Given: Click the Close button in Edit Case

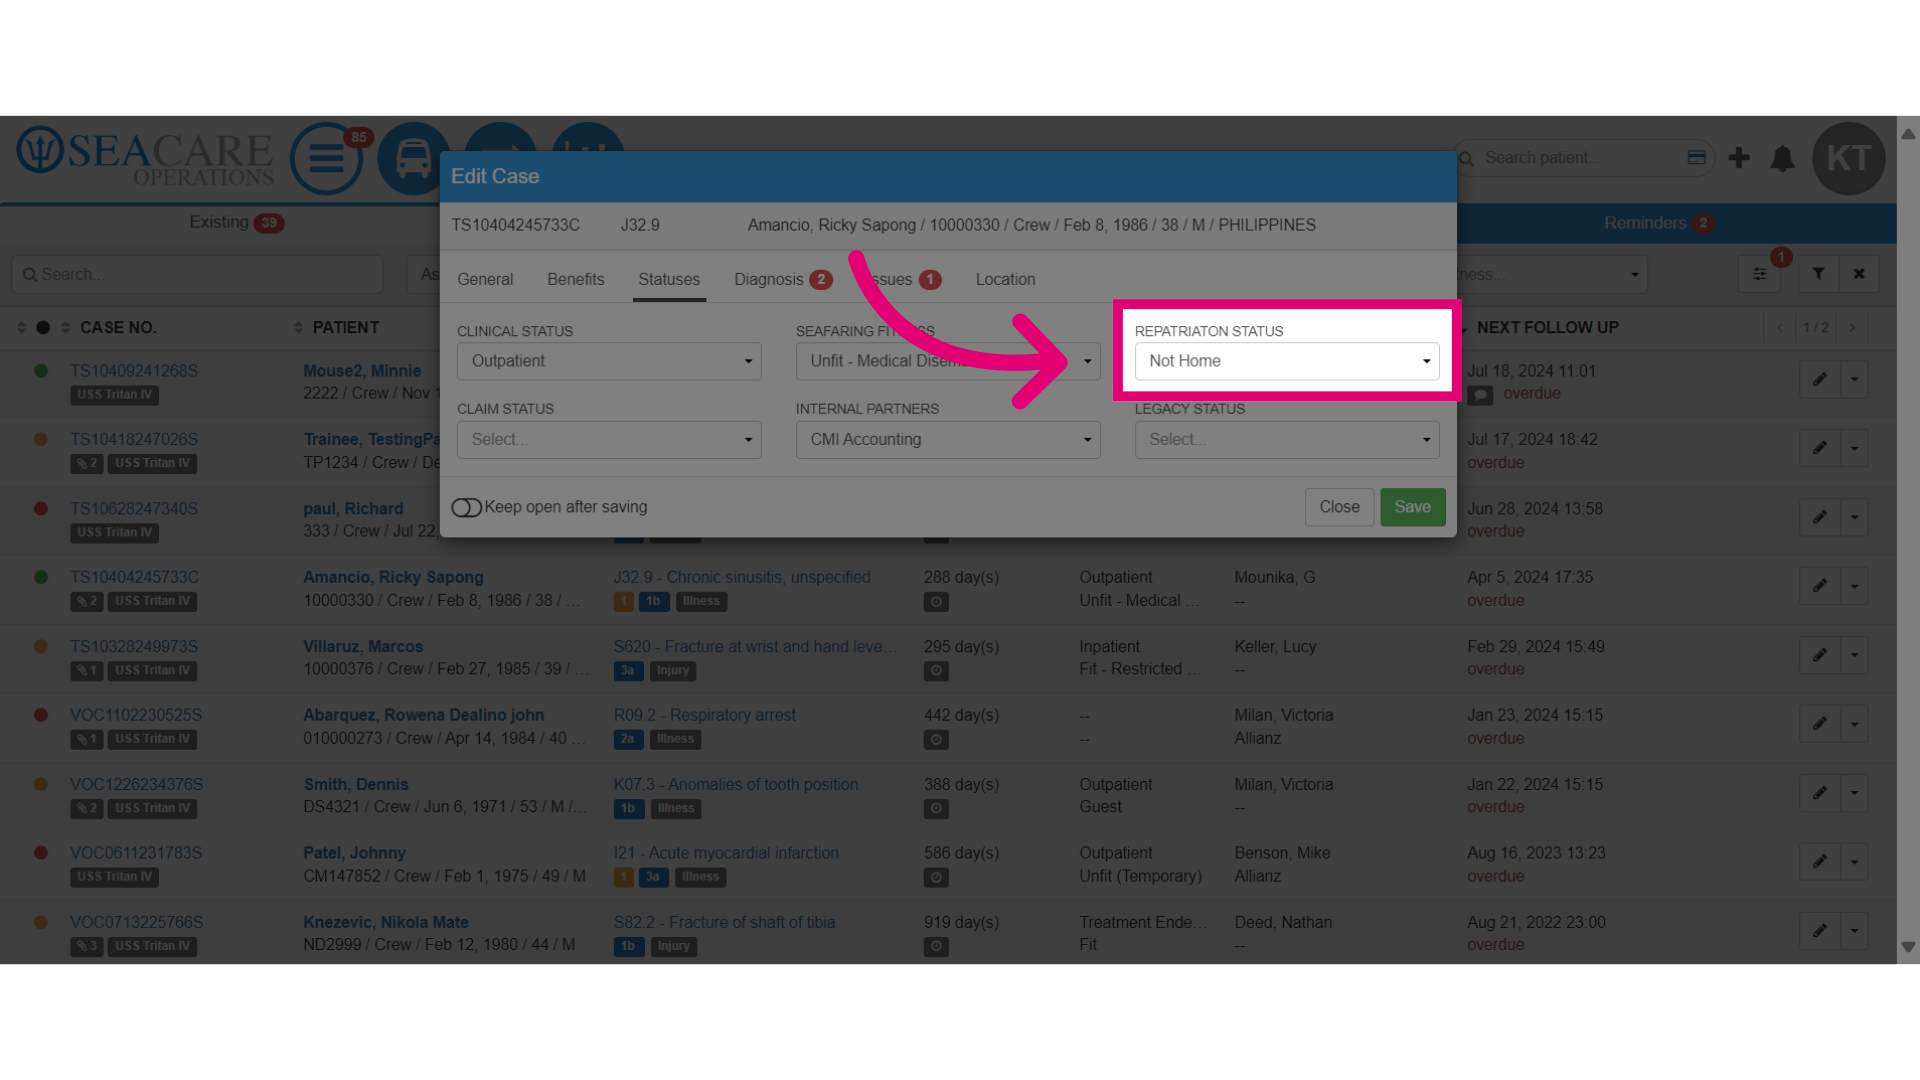Looking at the screenshot, I should (1339, 507).
